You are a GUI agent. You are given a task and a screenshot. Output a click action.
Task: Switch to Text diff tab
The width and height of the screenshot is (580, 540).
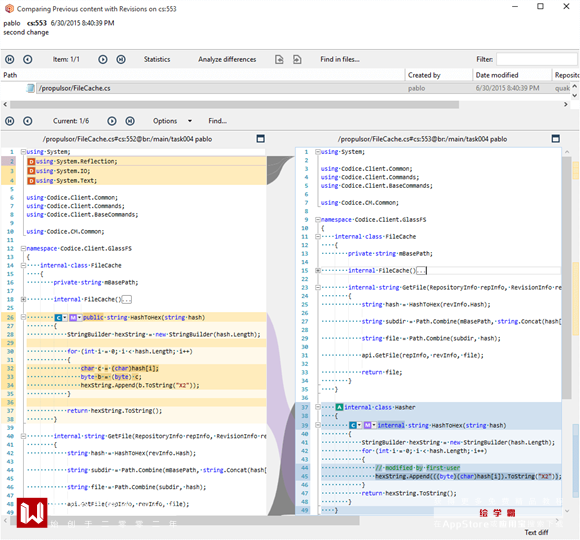[x=536, y=533]
